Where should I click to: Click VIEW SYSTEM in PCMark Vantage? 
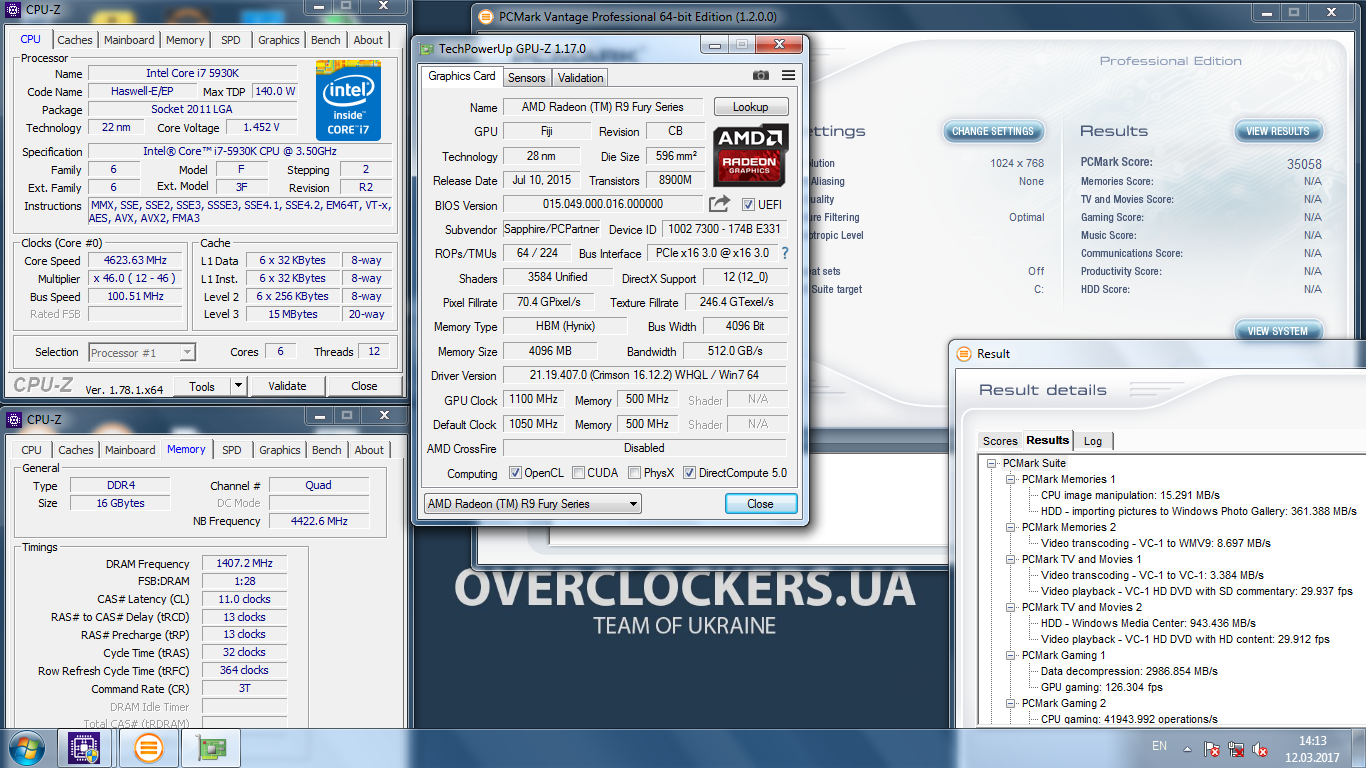click(x=1277, y=331)
